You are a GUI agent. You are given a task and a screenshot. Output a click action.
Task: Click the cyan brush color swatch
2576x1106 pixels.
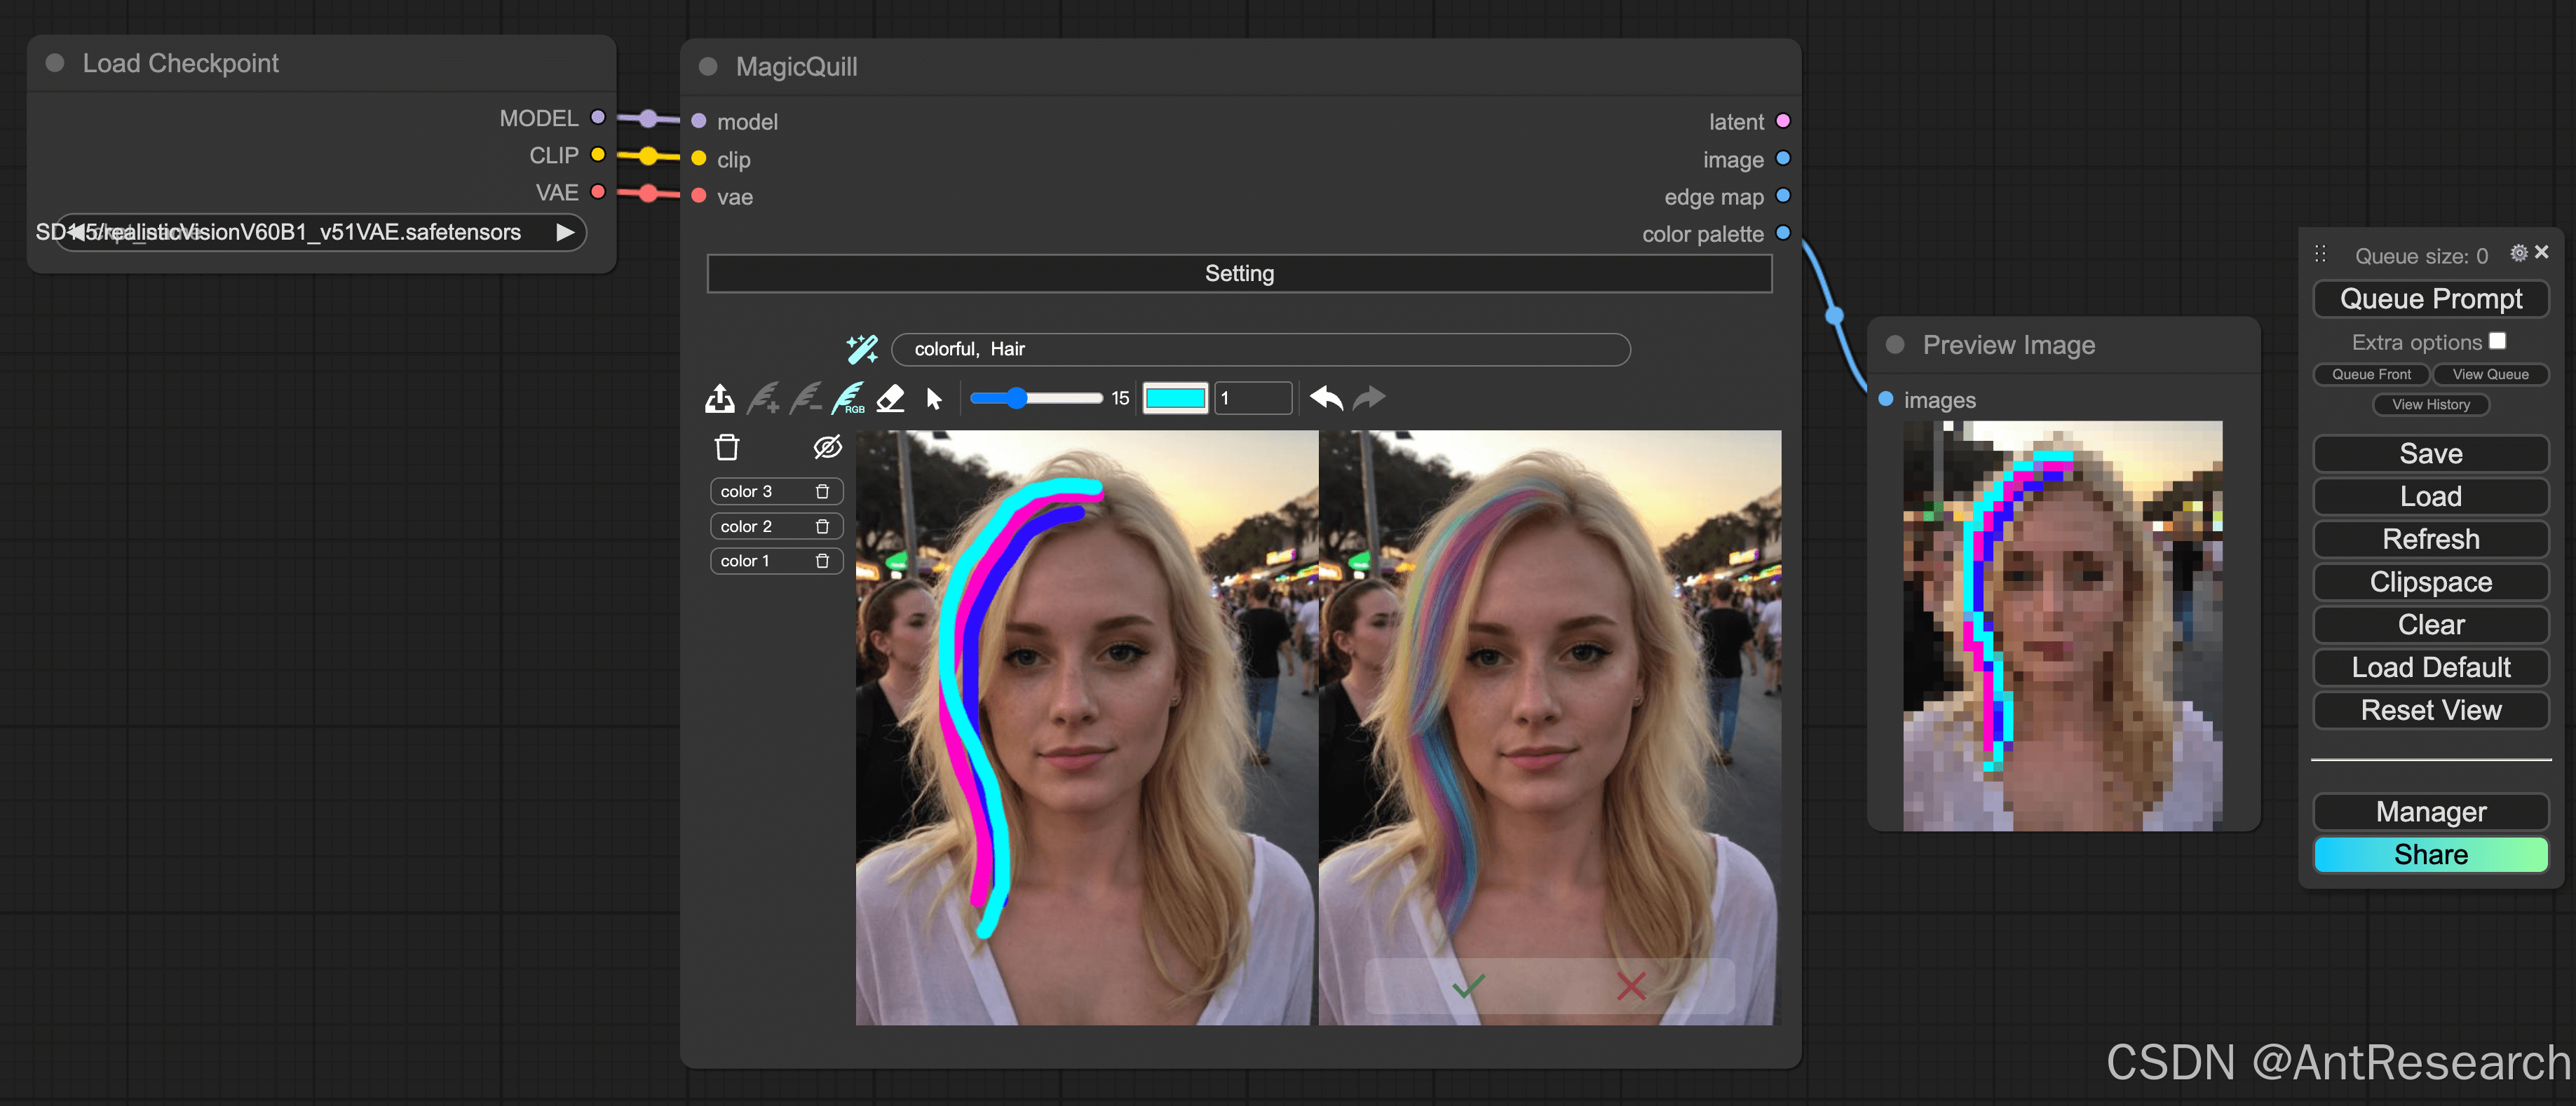[x=1175, y=398]
